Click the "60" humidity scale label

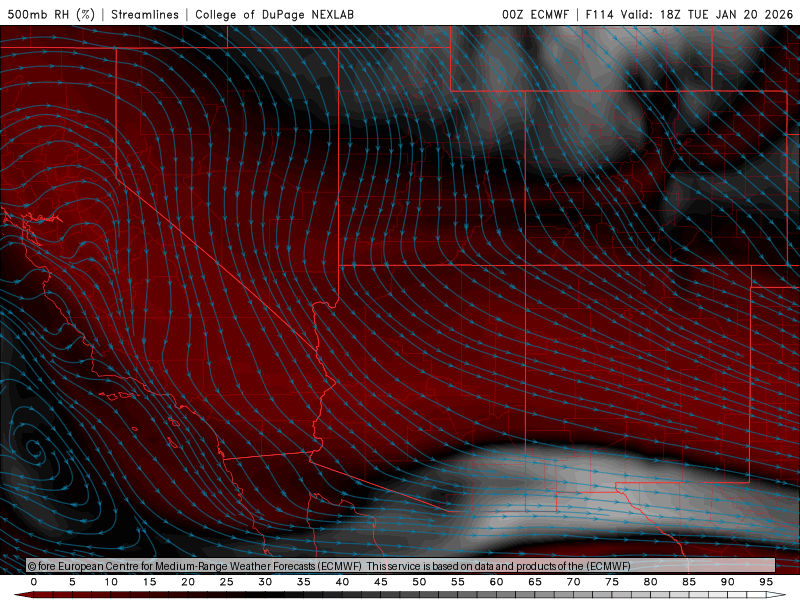click(496, 582)
